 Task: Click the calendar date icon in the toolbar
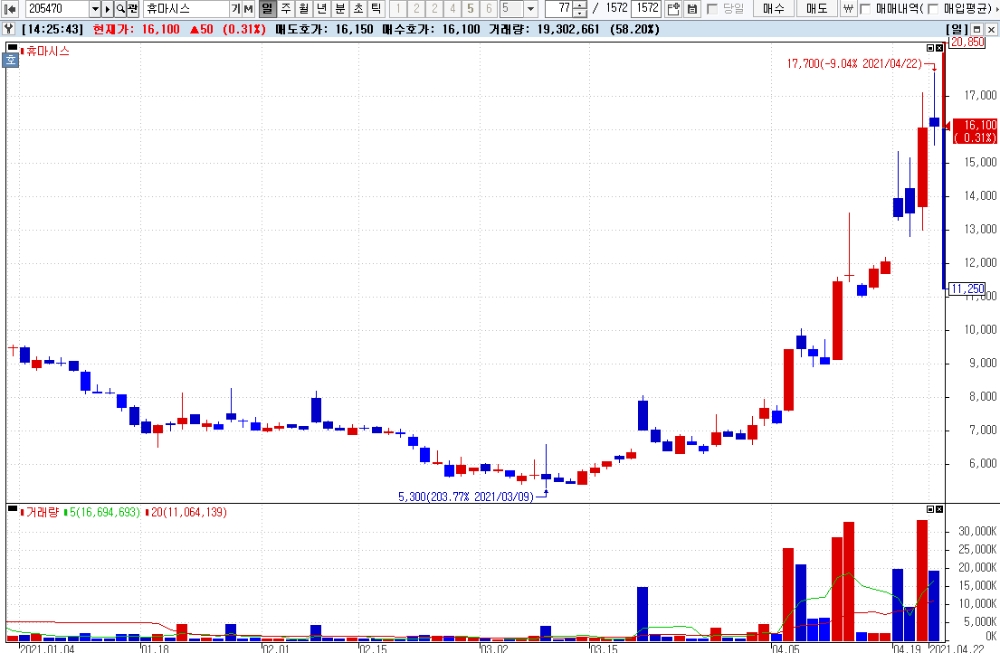click(691, 9)
